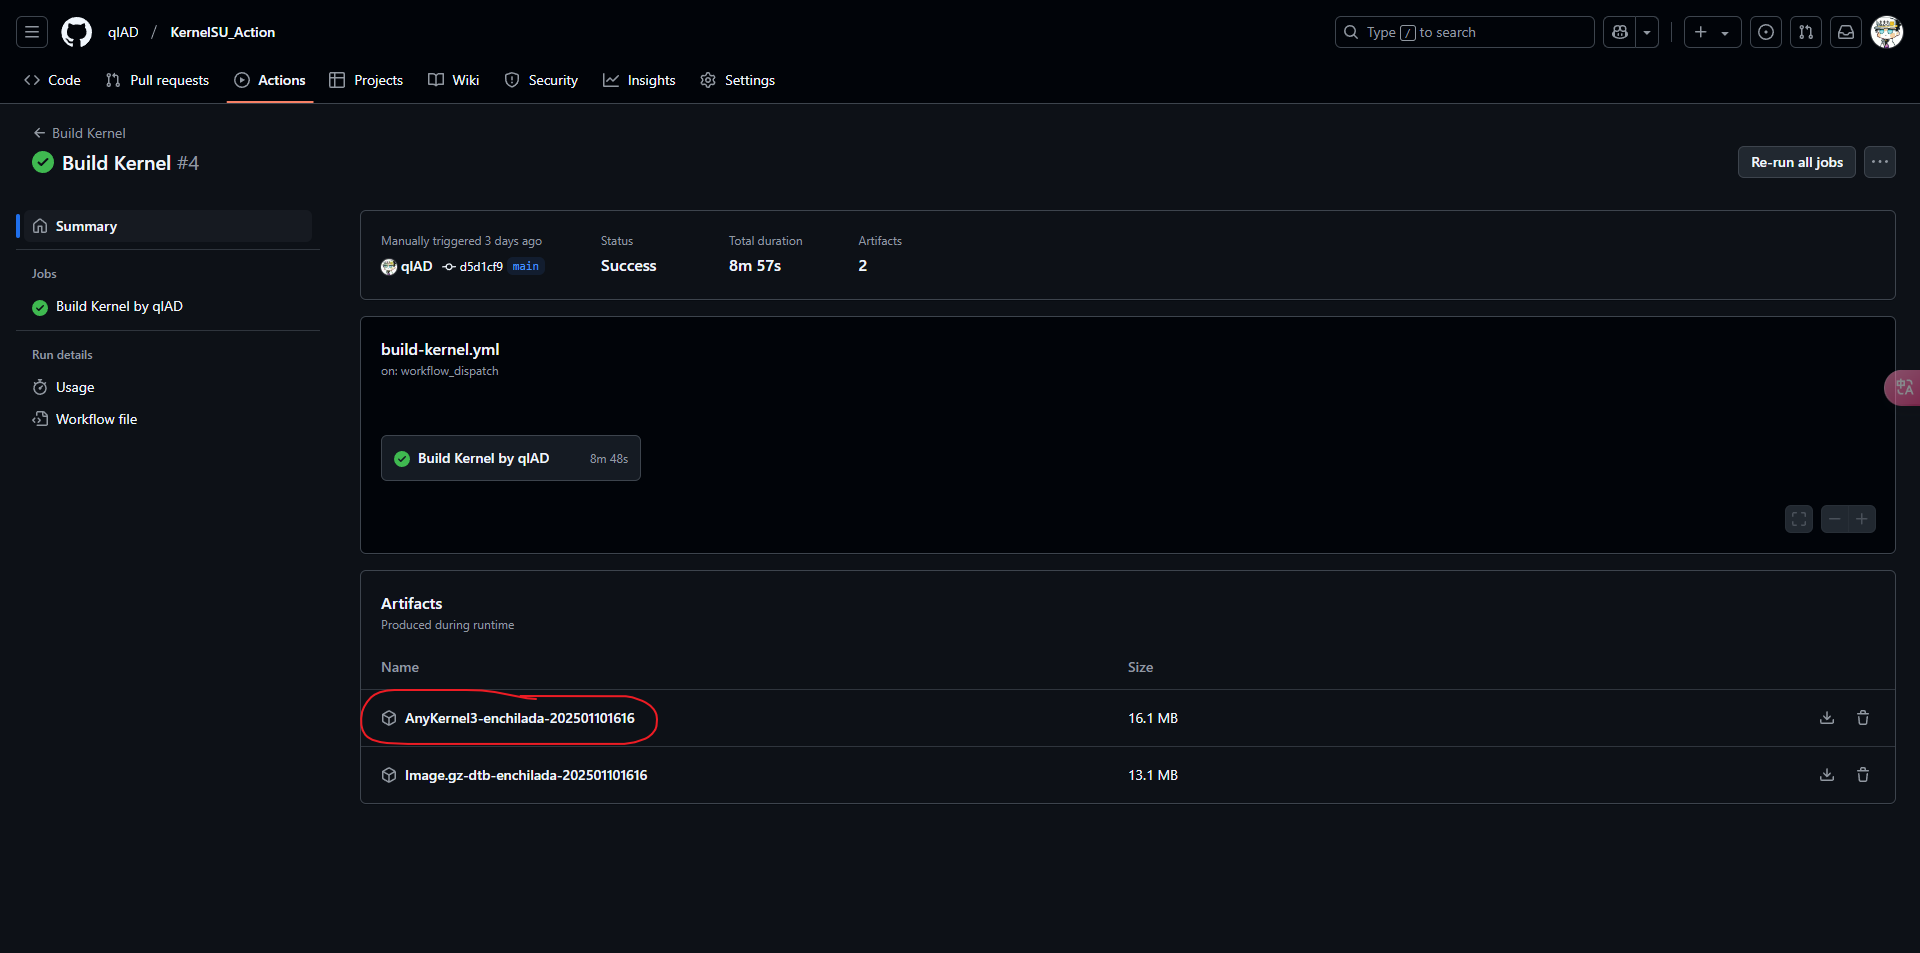Click the Artifacts count 2
1920x953 pixels.
tap(862, 265)
